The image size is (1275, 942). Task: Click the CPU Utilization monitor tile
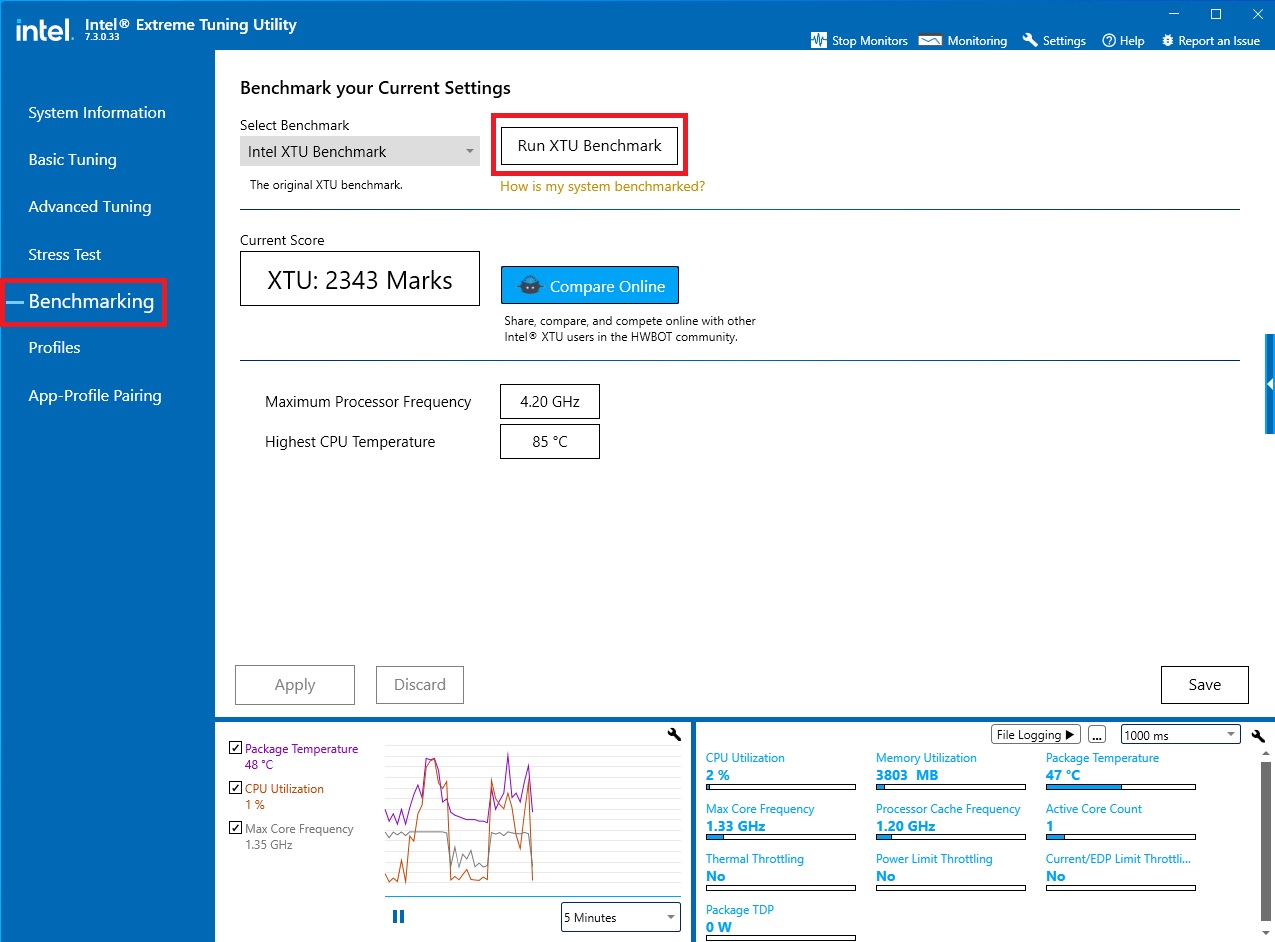(x=781, y=771)
